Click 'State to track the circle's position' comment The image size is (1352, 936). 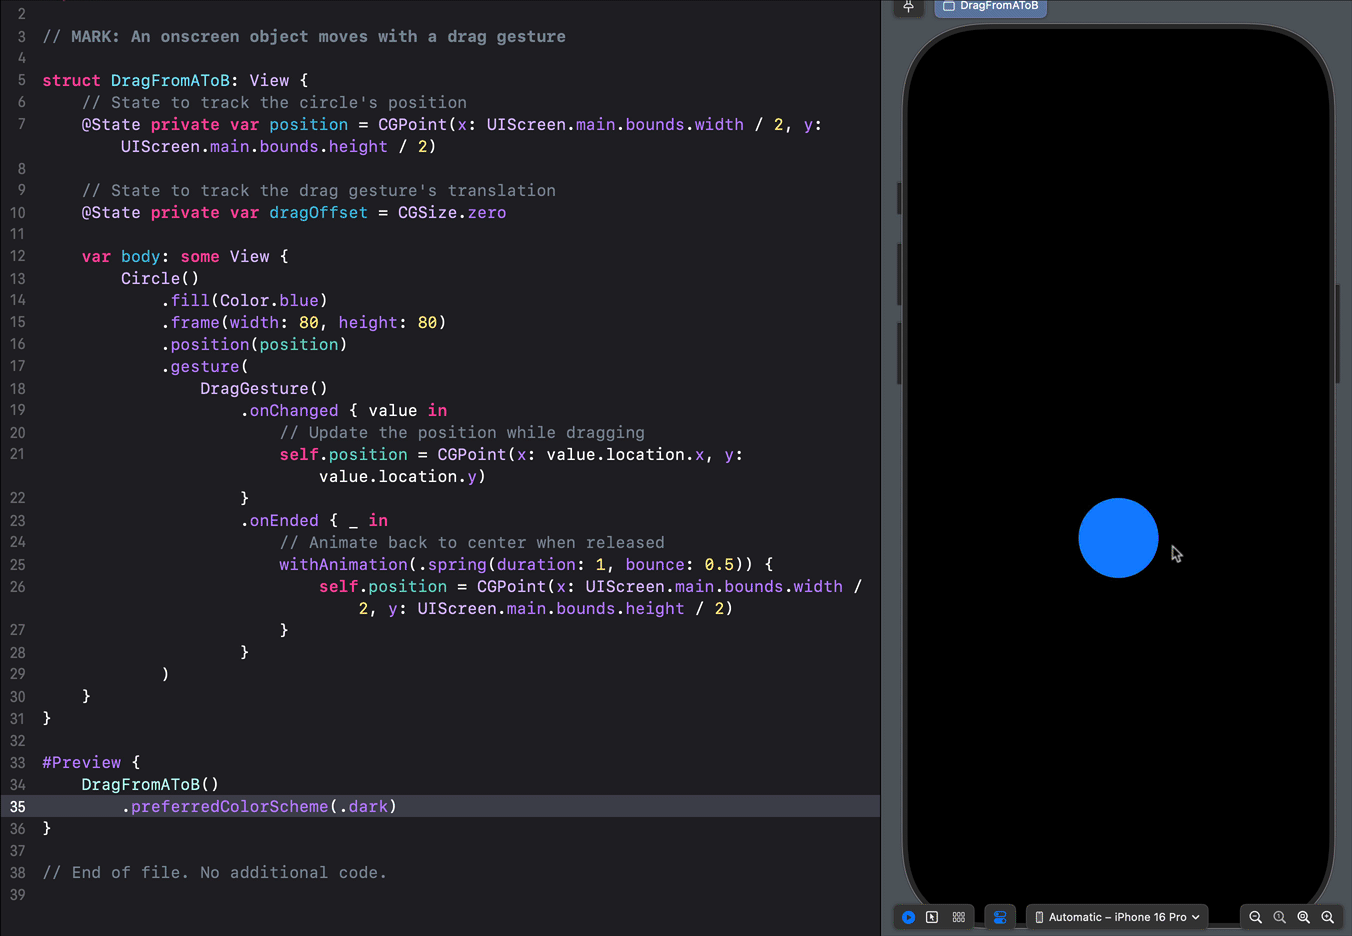click(x=274, y=103)
